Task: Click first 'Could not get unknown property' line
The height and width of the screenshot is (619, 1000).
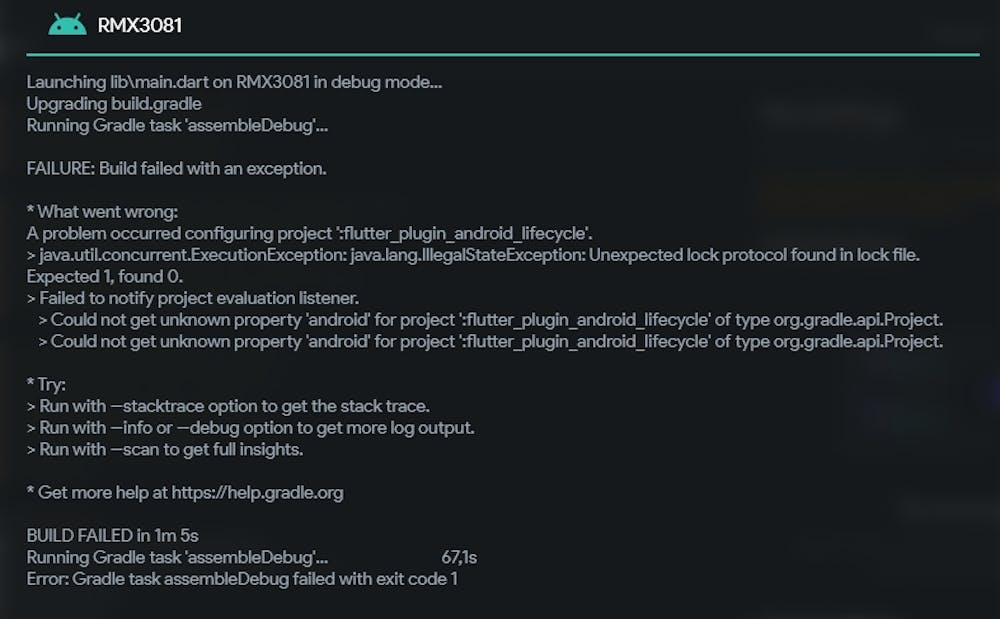Action: click(491, 320)
